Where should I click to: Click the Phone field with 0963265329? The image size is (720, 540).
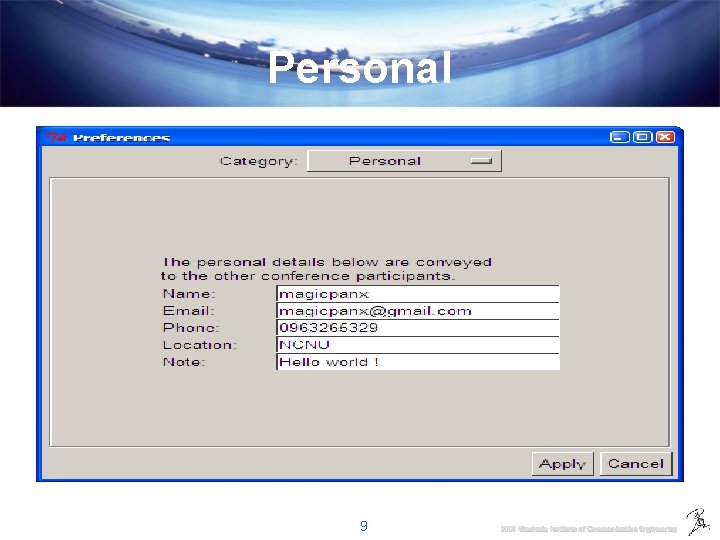(418, 328)
